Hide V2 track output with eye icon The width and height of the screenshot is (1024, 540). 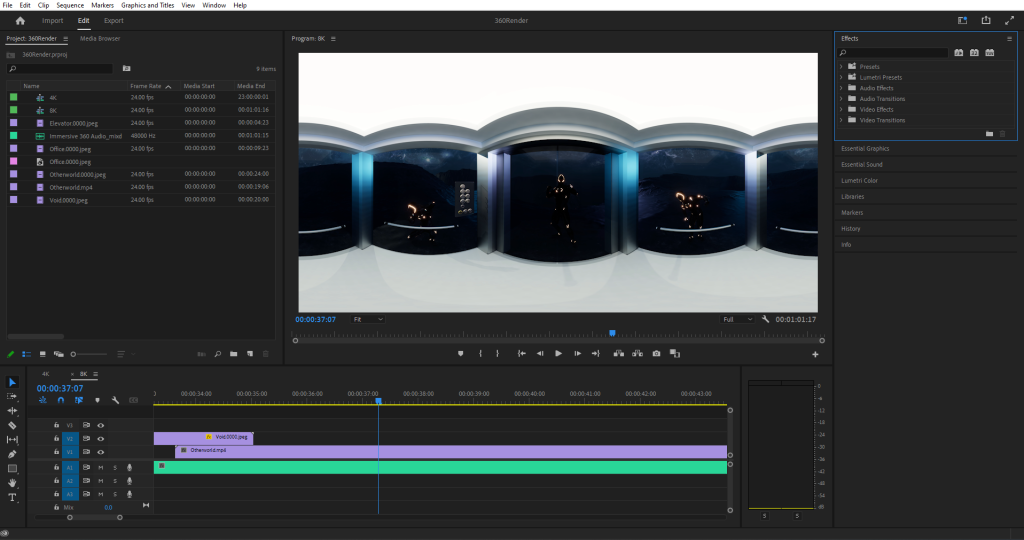[101, 438]
